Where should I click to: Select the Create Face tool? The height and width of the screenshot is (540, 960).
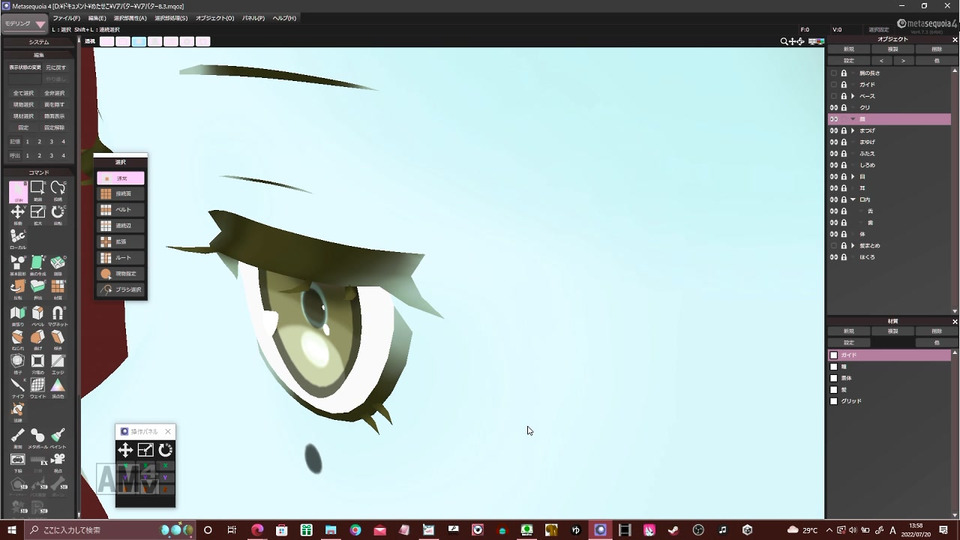click(x=38, y=263)
